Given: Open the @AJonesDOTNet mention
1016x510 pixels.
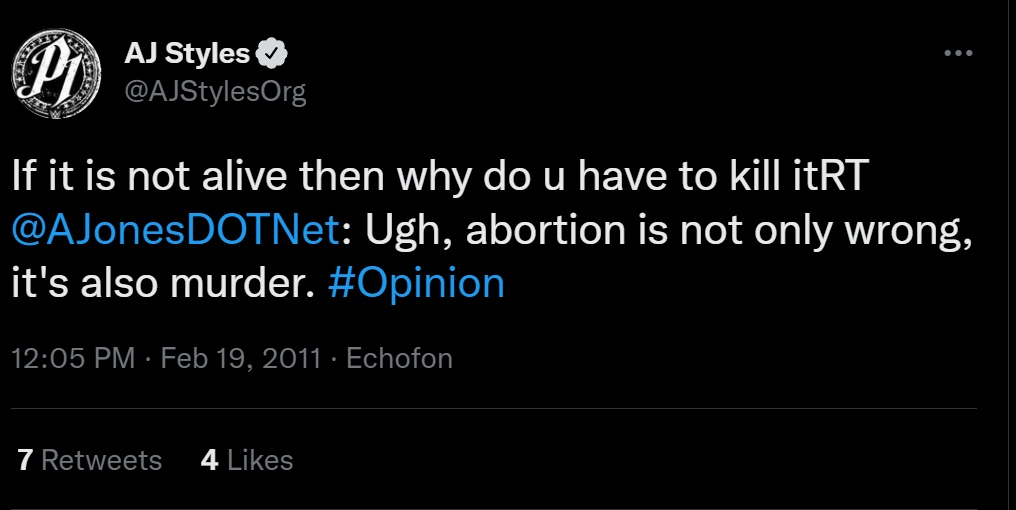Looking at the screenshot, I should pyautogui.click(x=176, y=229).
